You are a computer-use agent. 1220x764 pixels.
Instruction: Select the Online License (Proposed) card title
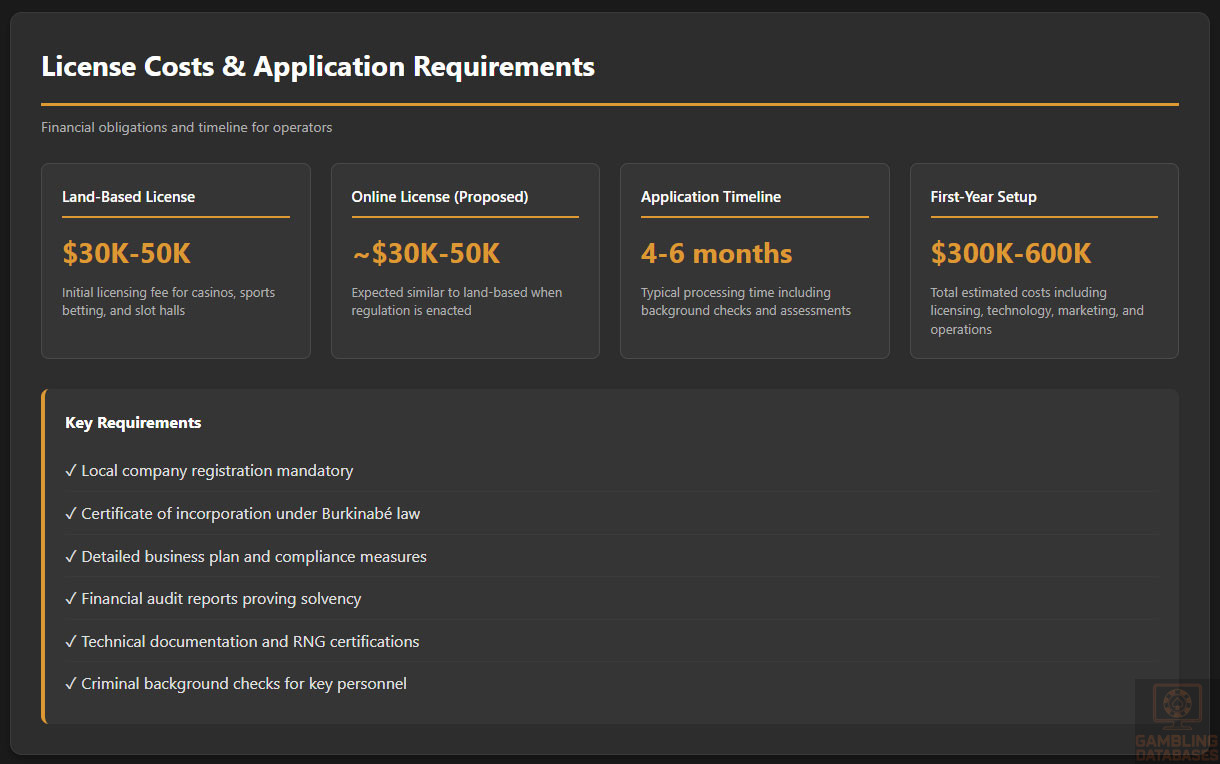click(x=439, y=197)
